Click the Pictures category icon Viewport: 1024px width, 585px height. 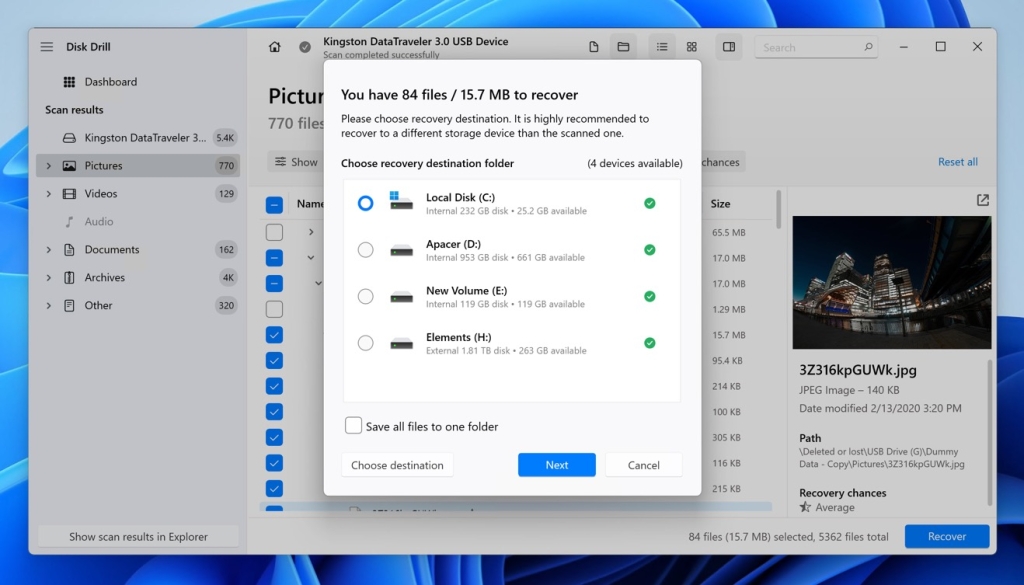(69, 166)
